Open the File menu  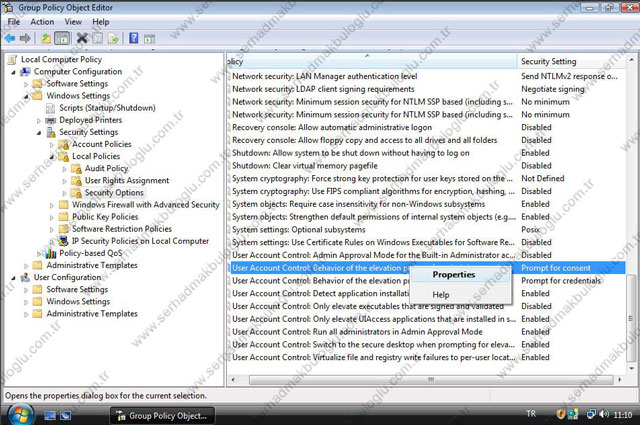coord(13,22)
